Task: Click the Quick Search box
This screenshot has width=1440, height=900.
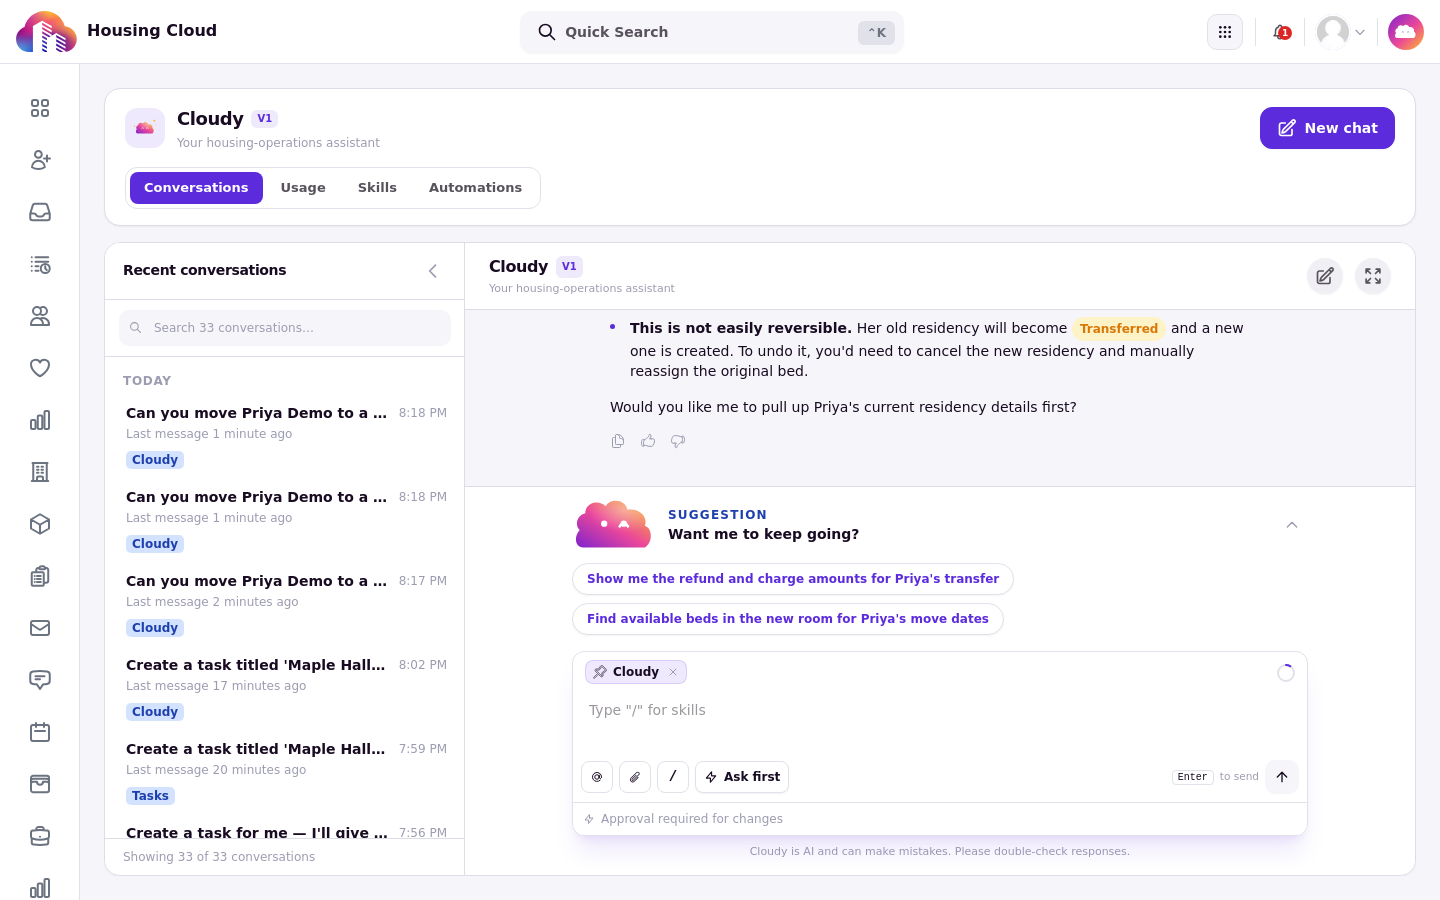Action: tap(712, 32)
